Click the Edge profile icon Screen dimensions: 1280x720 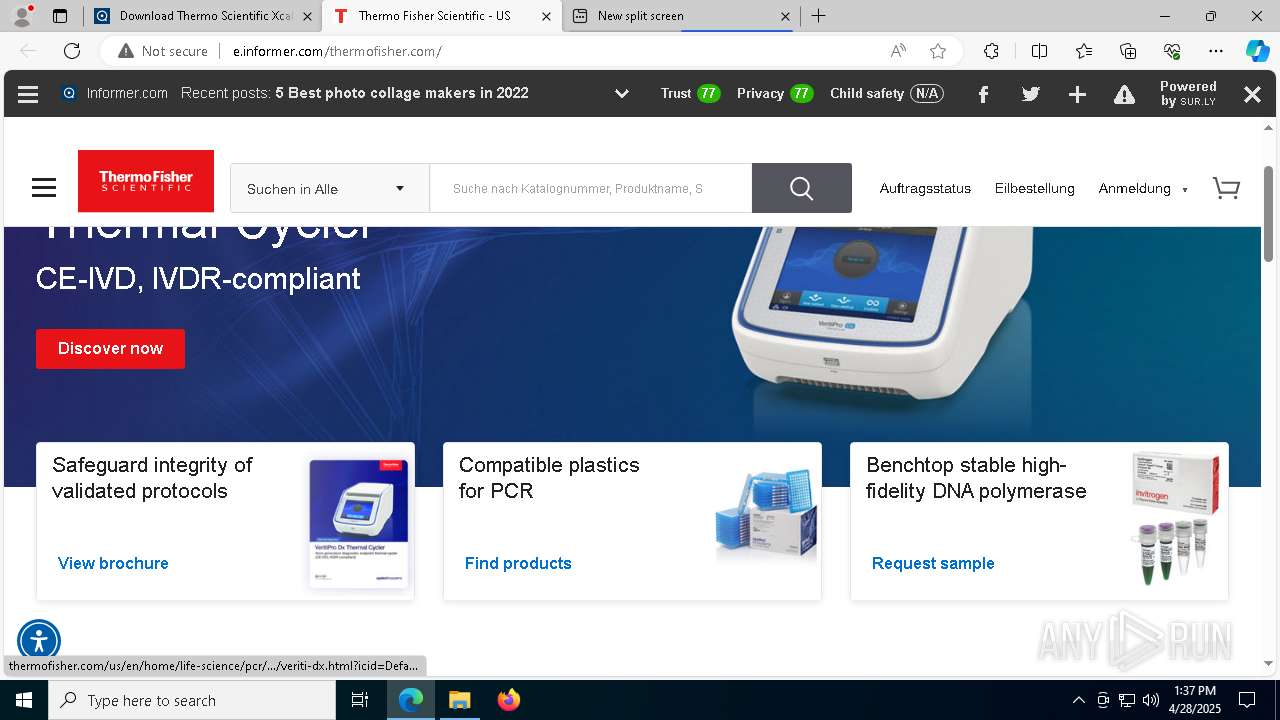click(x=23, y=16)
